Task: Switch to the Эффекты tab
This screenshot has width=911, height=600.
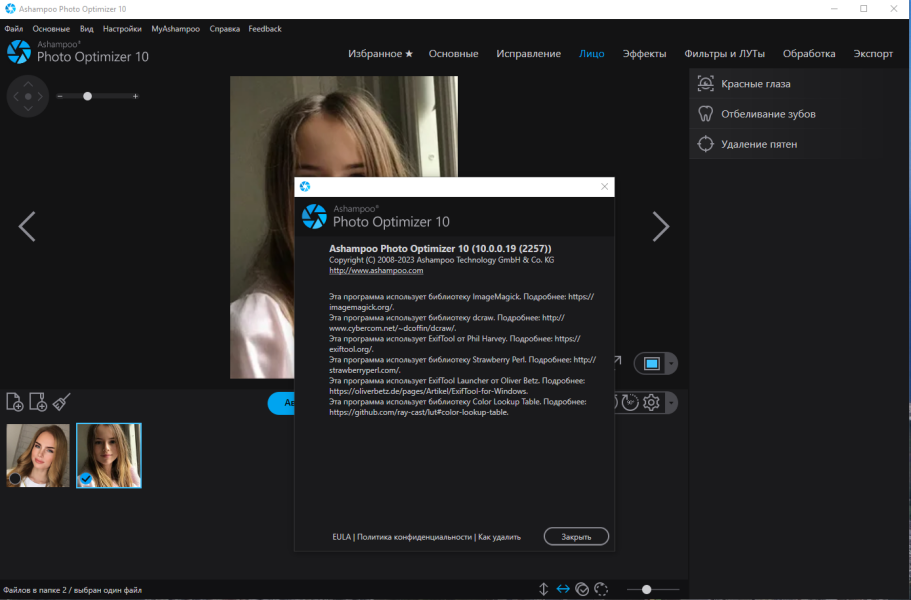Action: (x=644, y=53)
